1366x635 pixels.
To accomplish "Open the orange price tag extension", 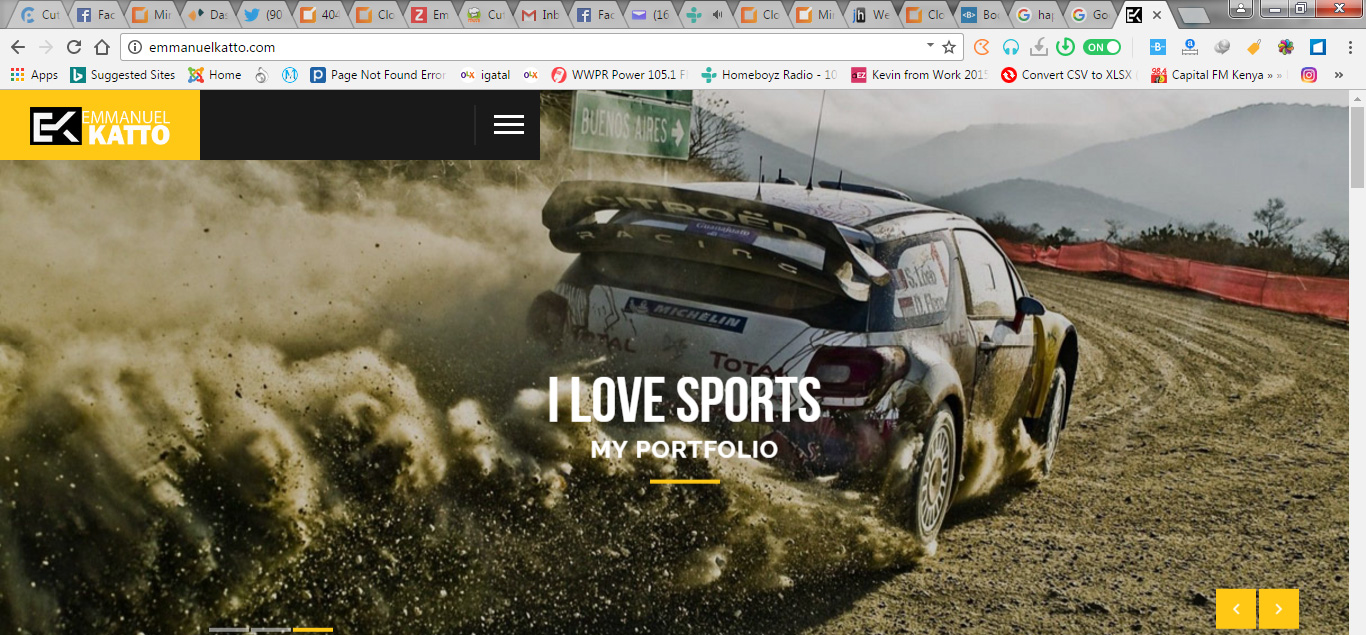I will coord(1253,47).
